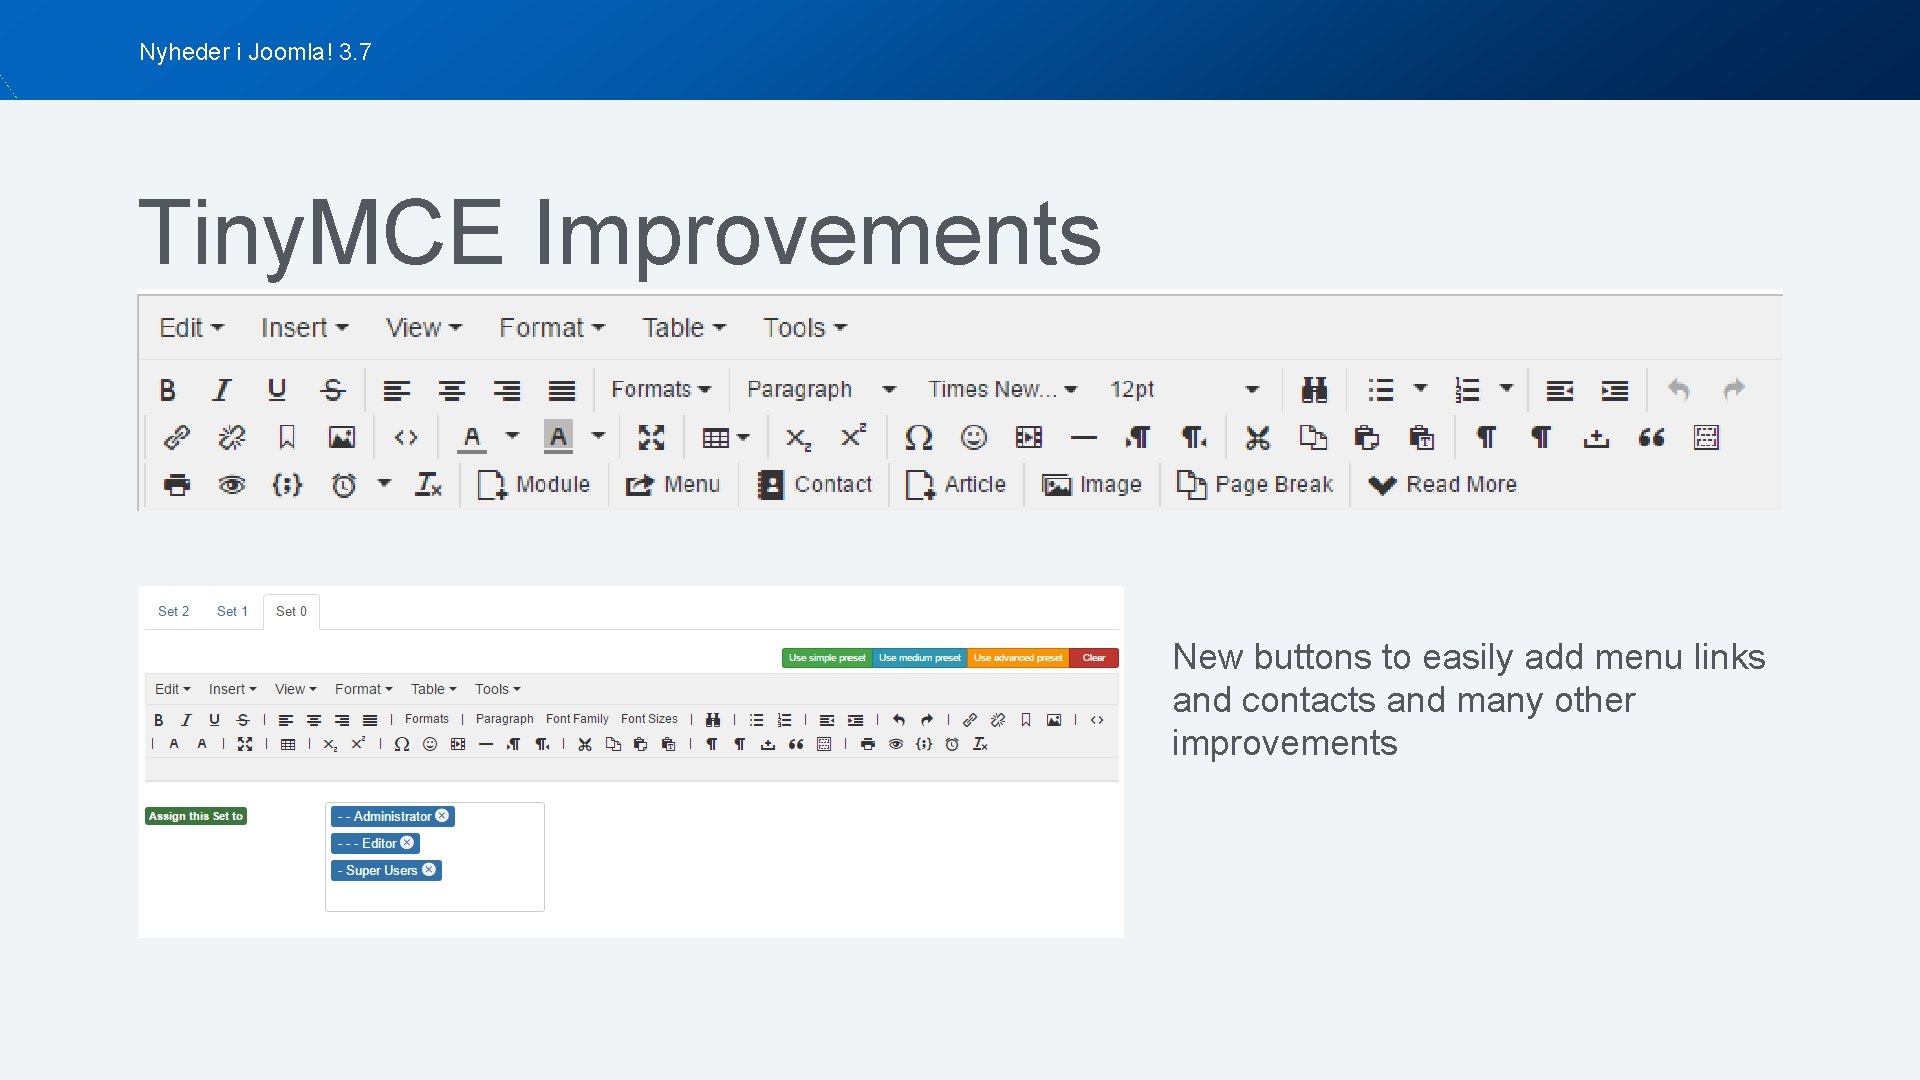Remove link with broken chain icon
1920x1080 pixels.
click(x=232, y=437)
